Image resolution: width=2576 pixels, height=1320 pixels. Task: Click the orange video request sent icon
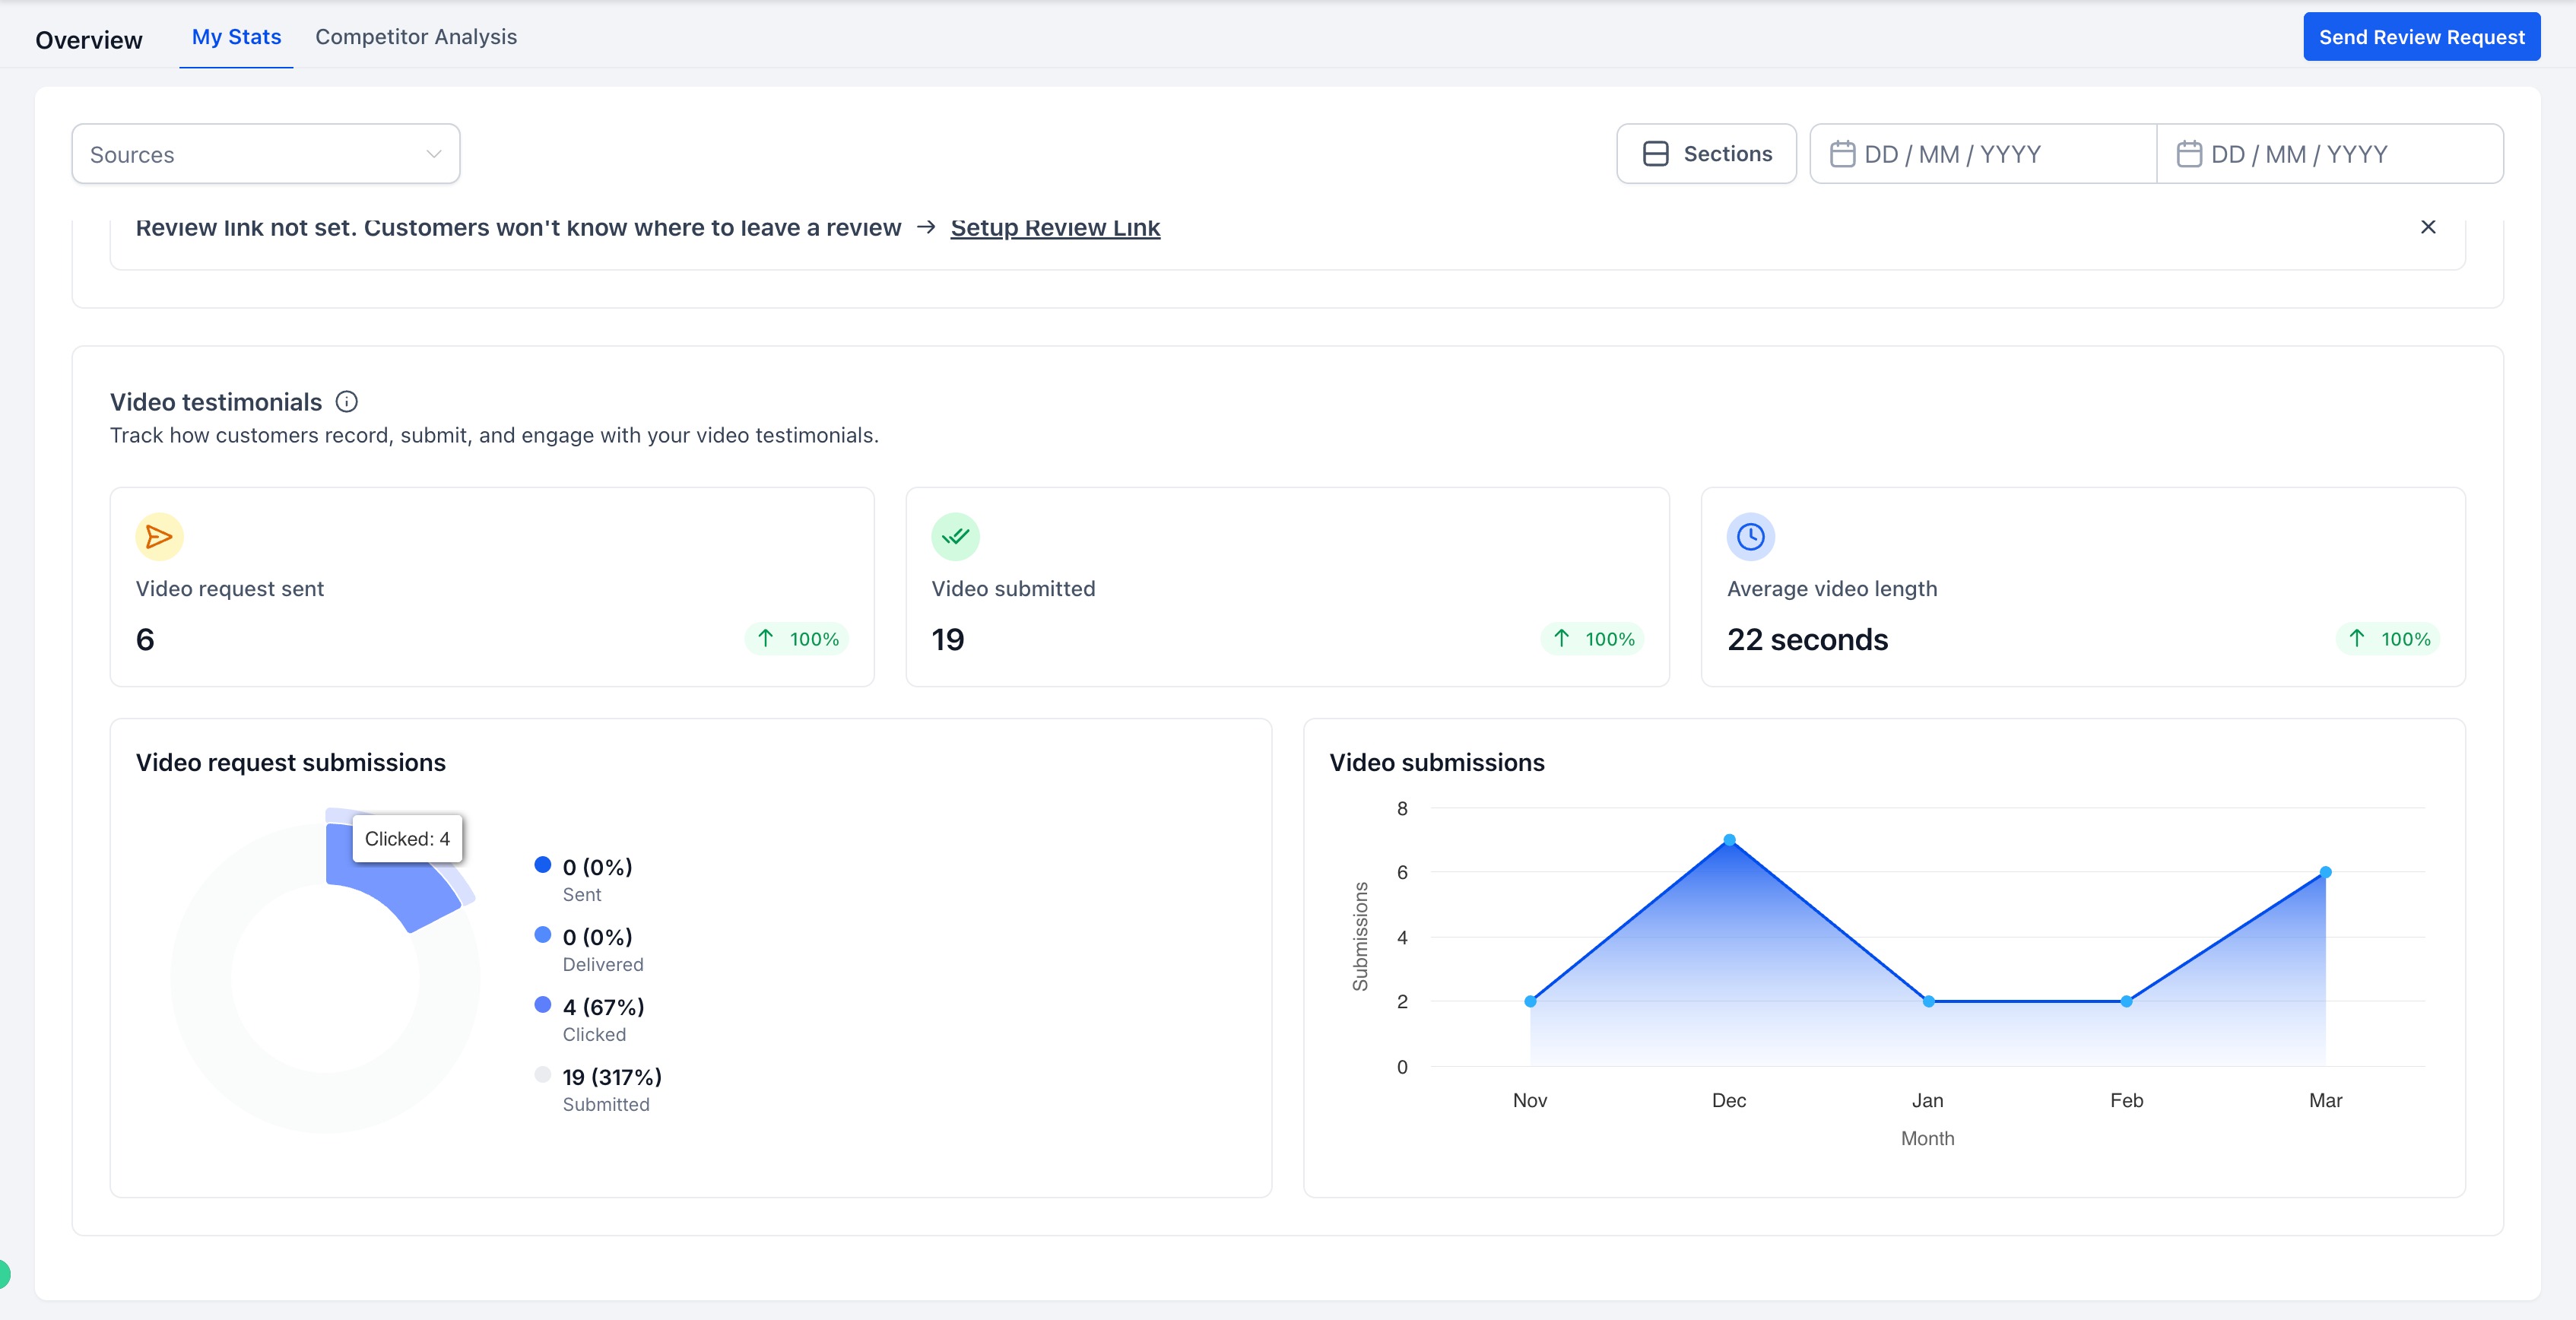159,537
